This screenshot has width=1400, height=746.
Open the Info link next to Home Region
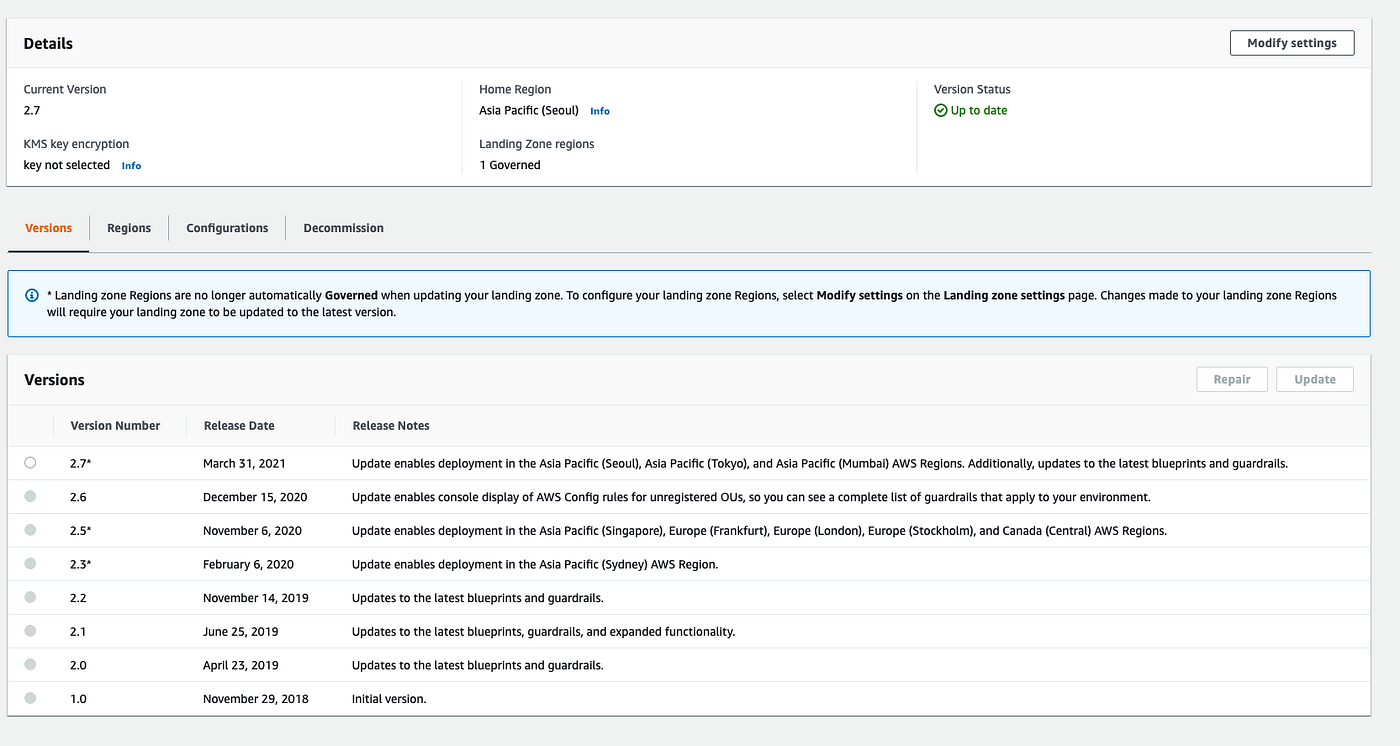pos(599,111)
